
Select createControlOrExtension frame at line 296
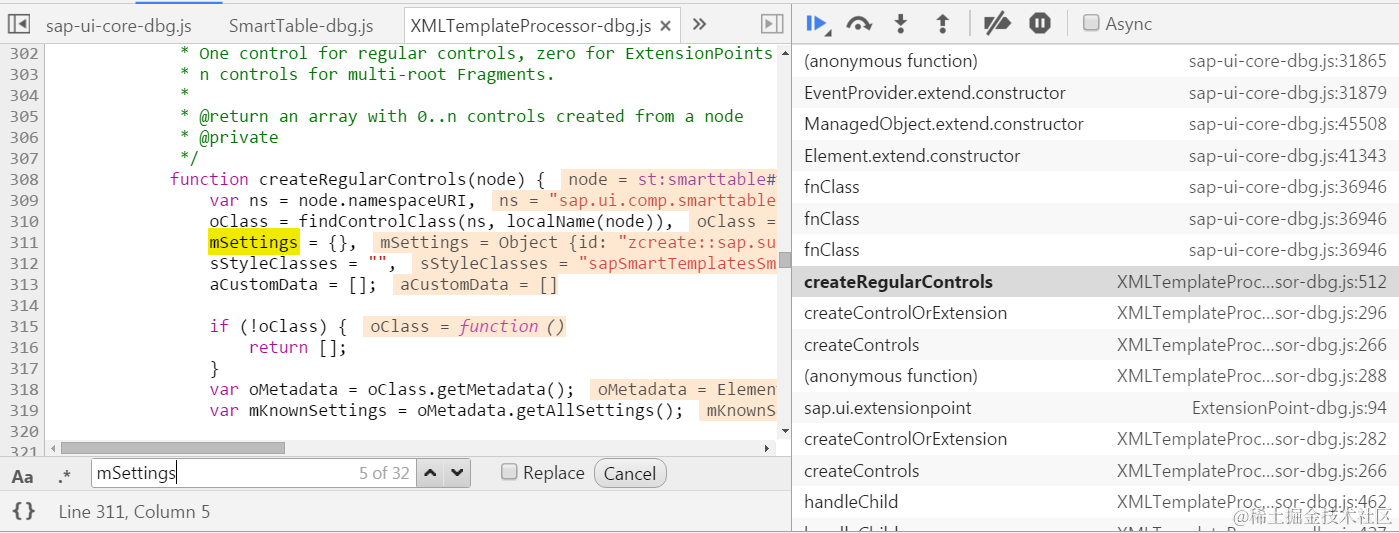[x=1095, y=313]
